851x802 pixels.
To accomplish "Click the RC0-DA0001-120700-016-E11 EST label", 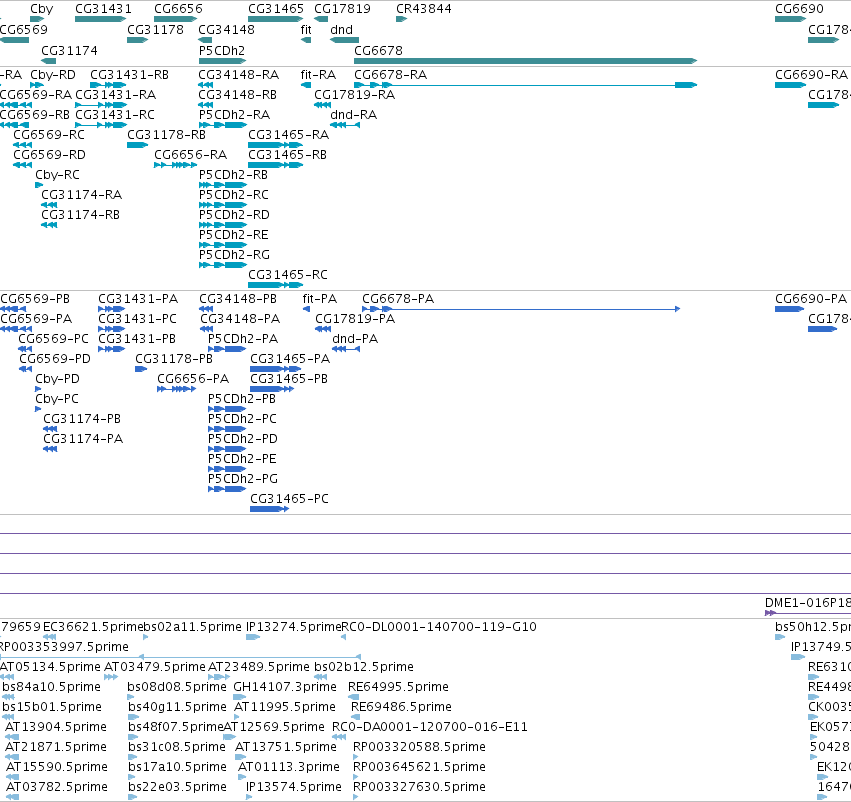I will [430, 727].
